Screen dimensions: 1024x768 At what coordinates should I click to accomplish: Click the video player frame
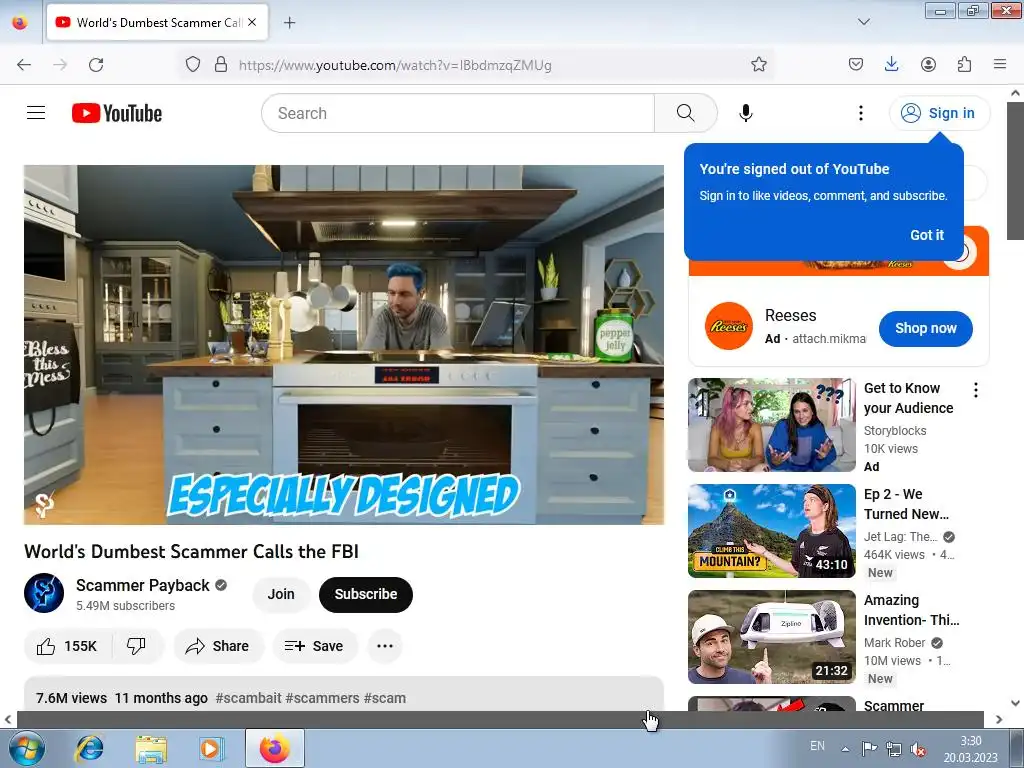pos(344,344)
